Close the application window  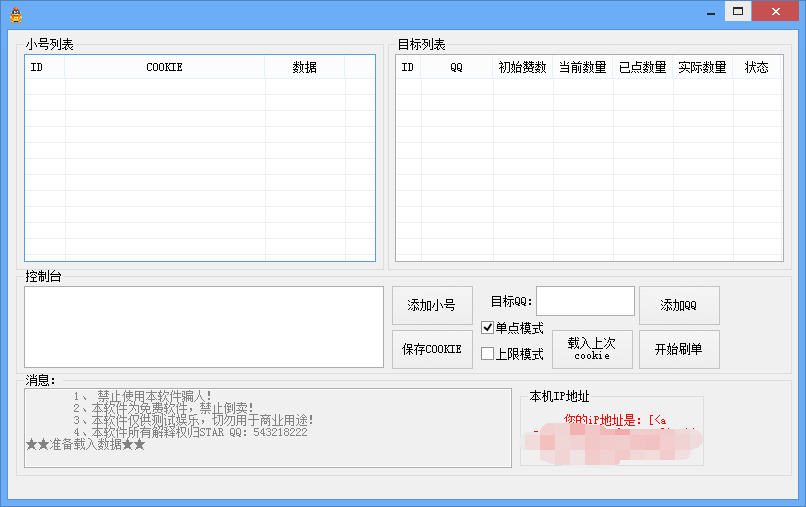(776, 11)
